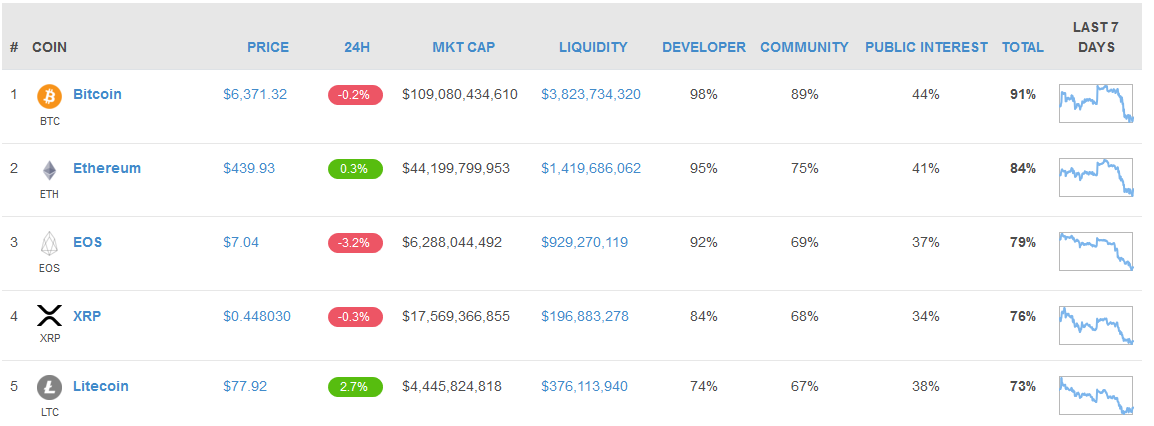Select Litecoin market cap $4,445,824,818
This screenshot has width=1154, height=426.
click(x=452, y=386)
